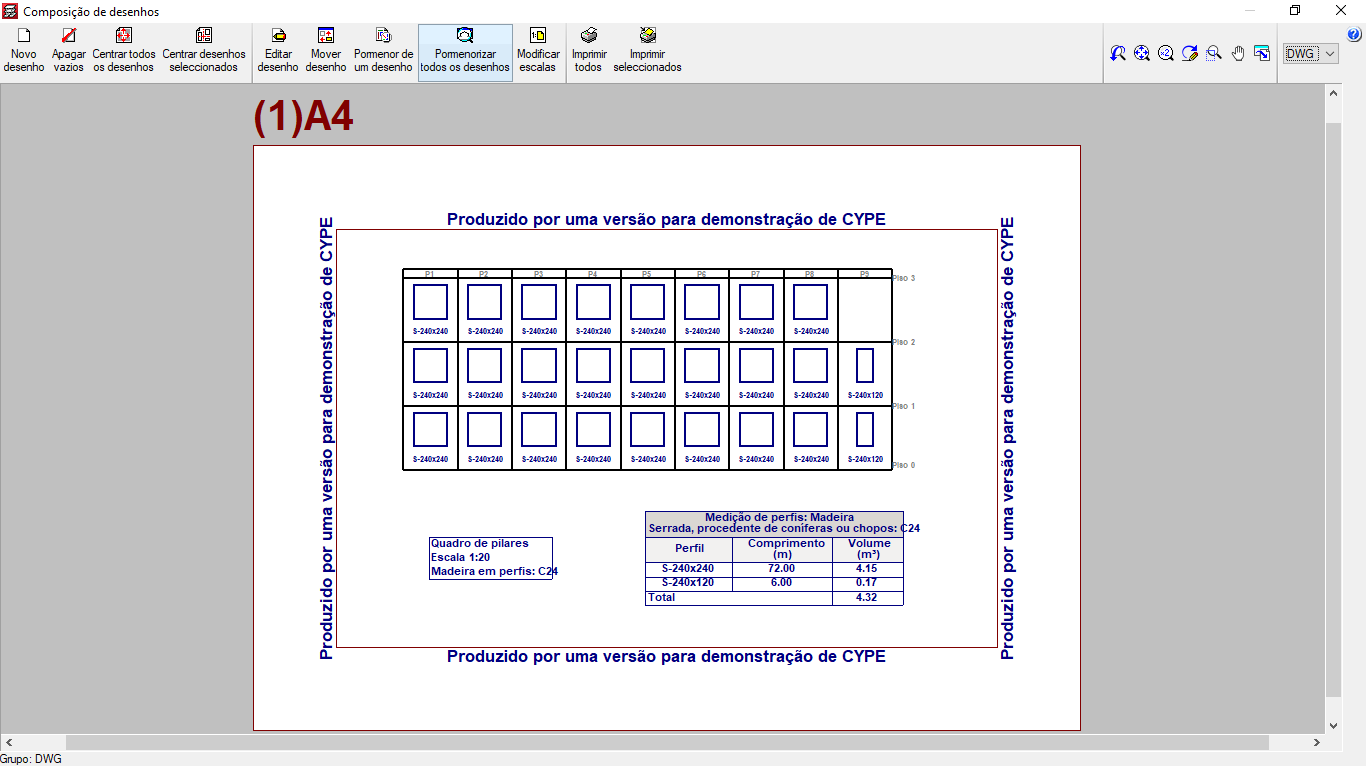The height and width of the screenshot is (766, 1366).
Task: Click the Perfil column header
Action: pyautogui.click(x=689, y=549)
